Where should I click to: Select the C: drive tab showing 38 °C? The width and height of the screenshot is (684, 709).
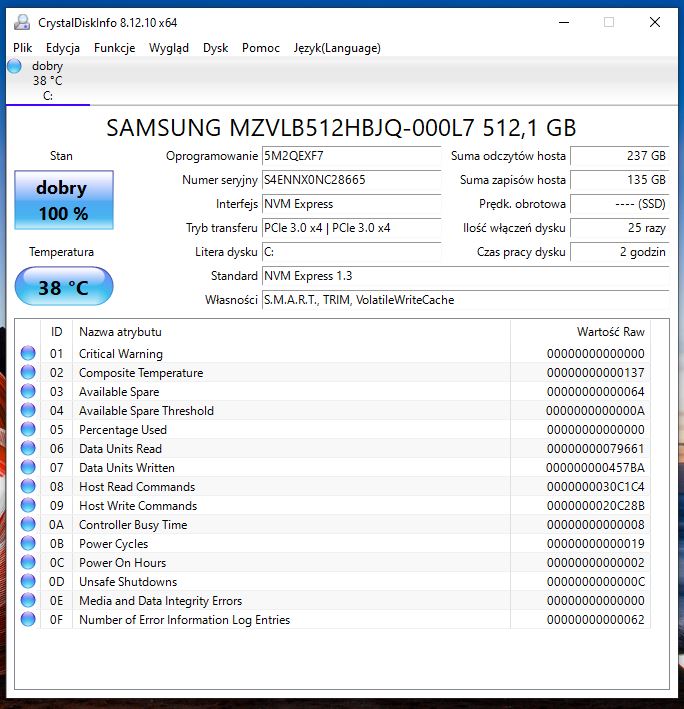tap(47, 81)
